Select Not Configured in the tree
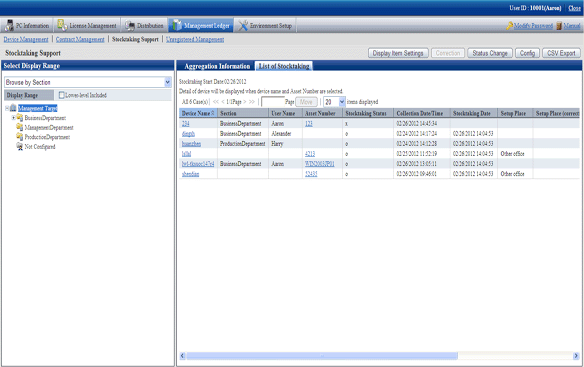 40,147
